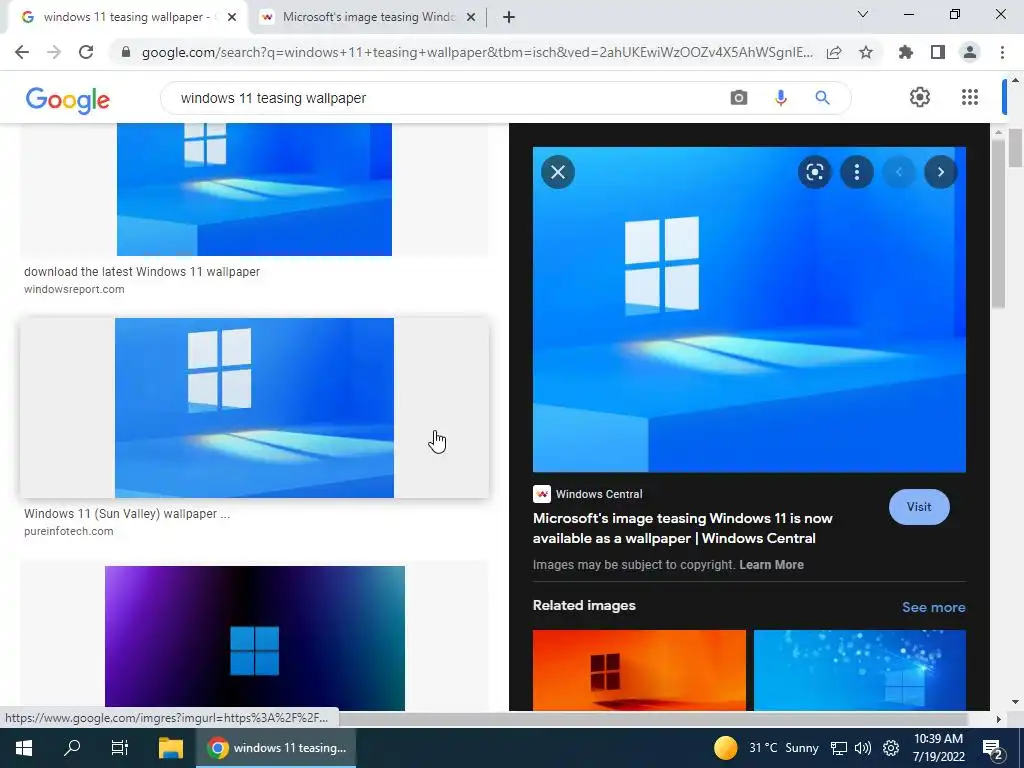Open 'Windows 11 (Sun Valley) wallpaper' result

[127, 514]
